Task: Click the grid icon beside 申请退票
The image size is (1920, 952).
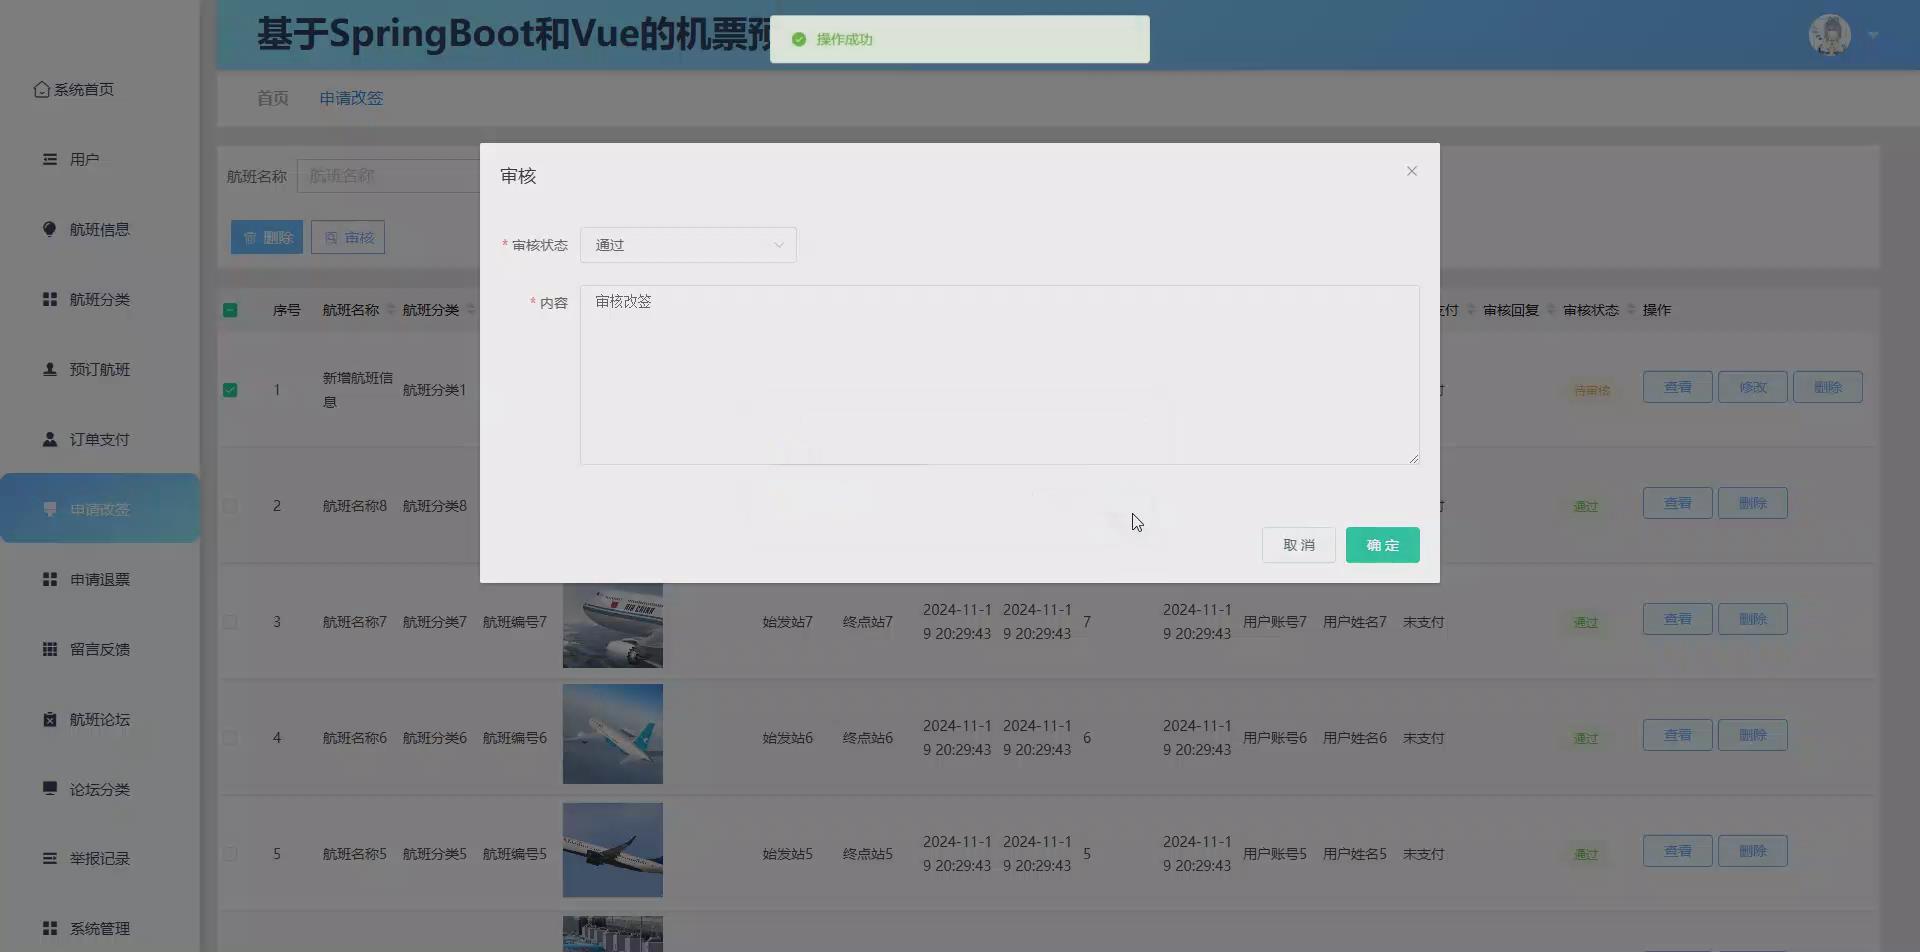Action: (x=49, y=579)
